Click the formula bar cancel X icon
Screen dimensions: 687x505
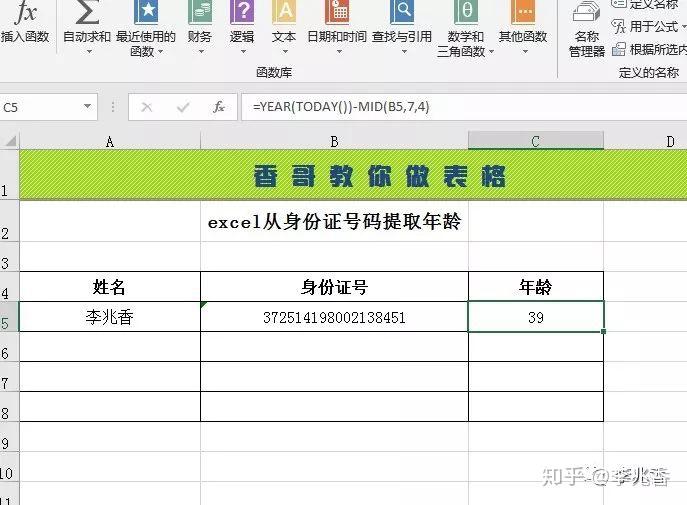coord(147,107)
